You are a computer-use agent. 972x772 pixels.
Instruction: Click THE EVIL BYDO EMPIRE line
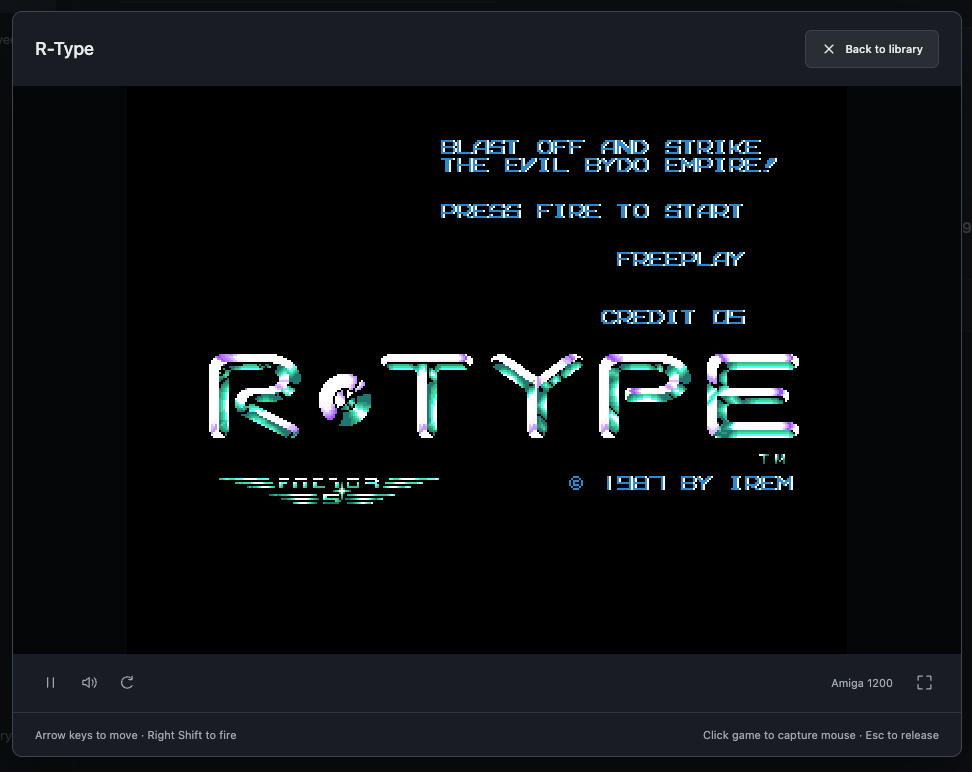pyautogui.click(x=609, y=165)
